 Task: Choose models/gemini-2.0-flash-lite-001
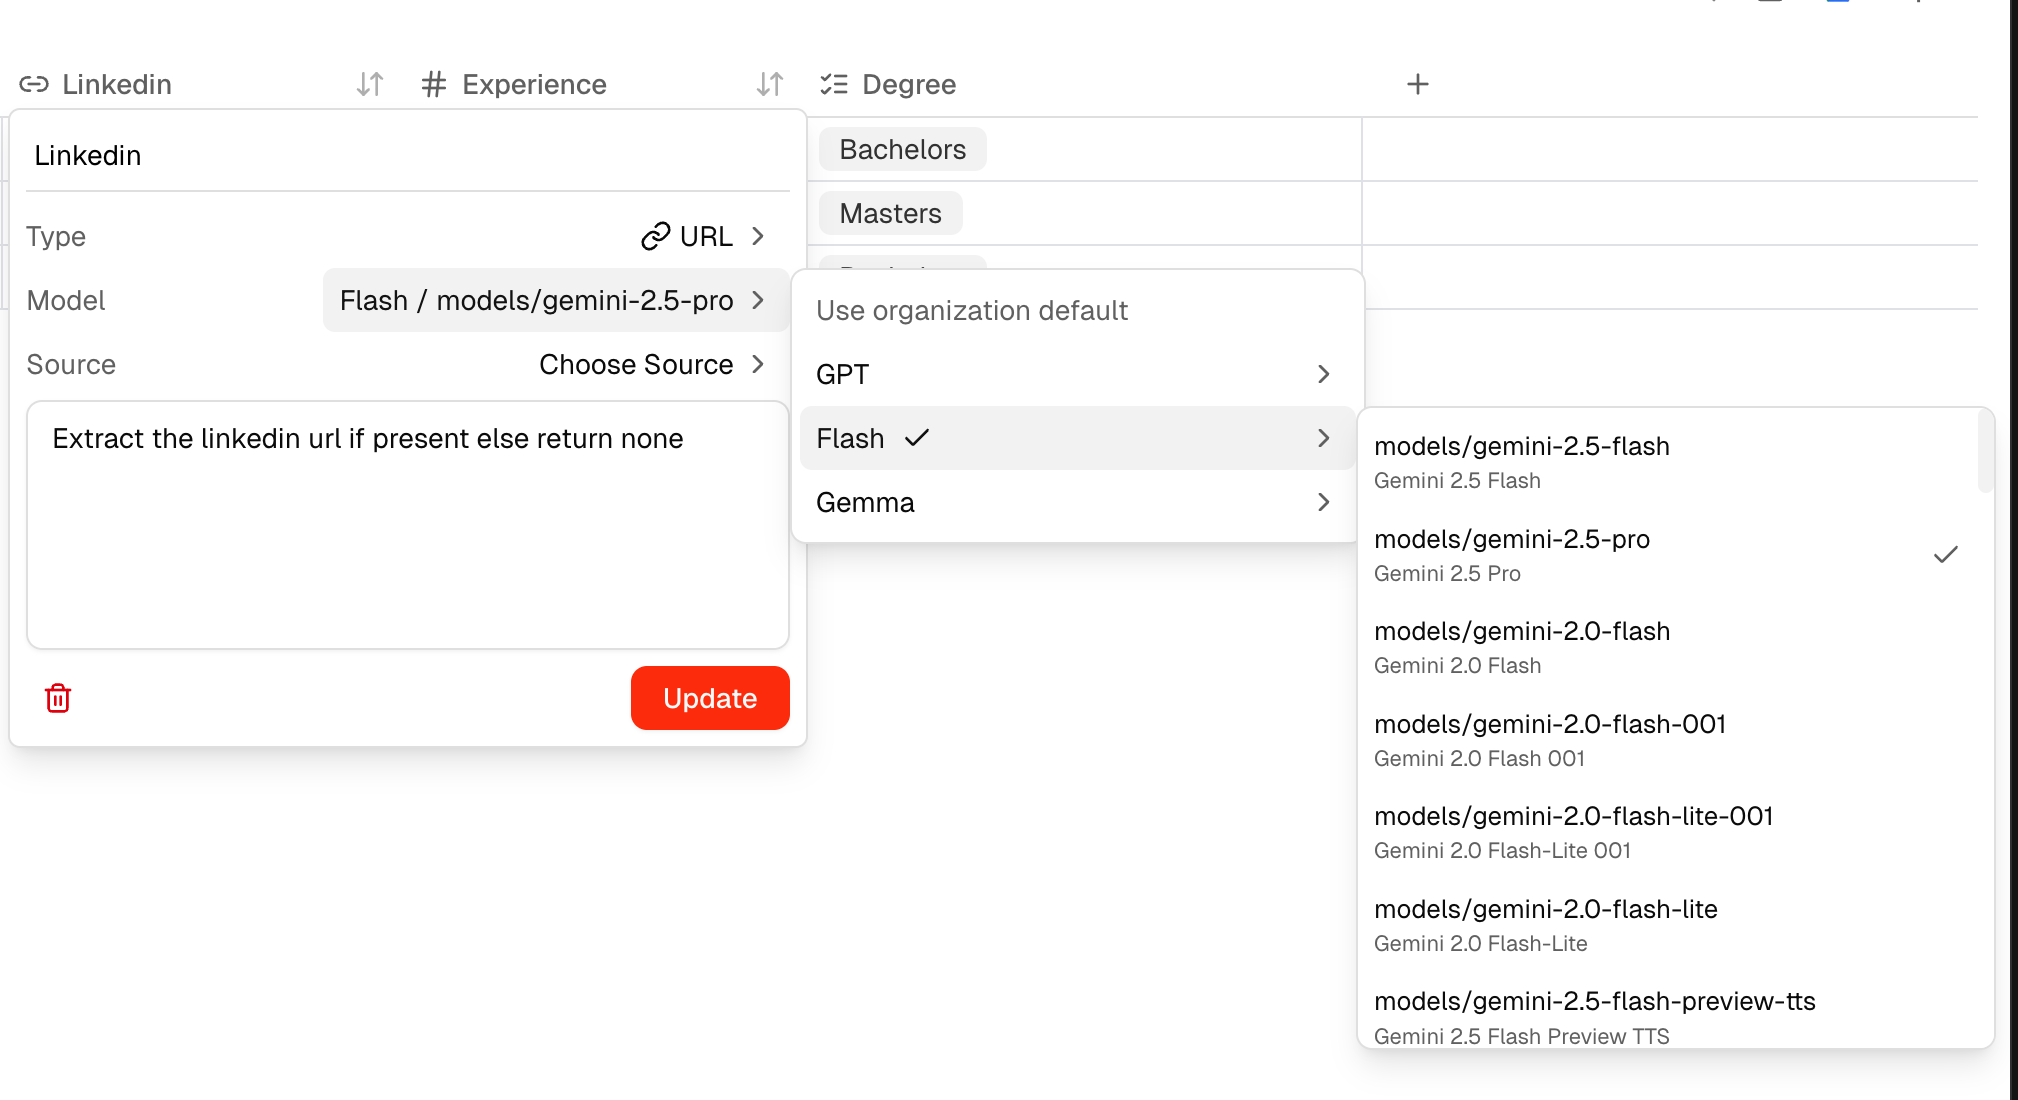coord(1668,832)
